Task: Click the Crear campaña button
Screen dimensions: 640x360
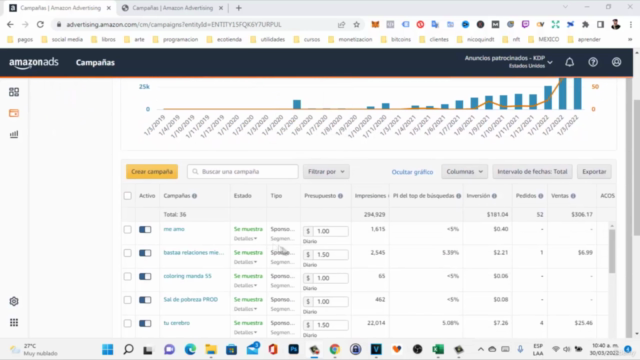Action: pyautogui.click(x=152, y=172)
